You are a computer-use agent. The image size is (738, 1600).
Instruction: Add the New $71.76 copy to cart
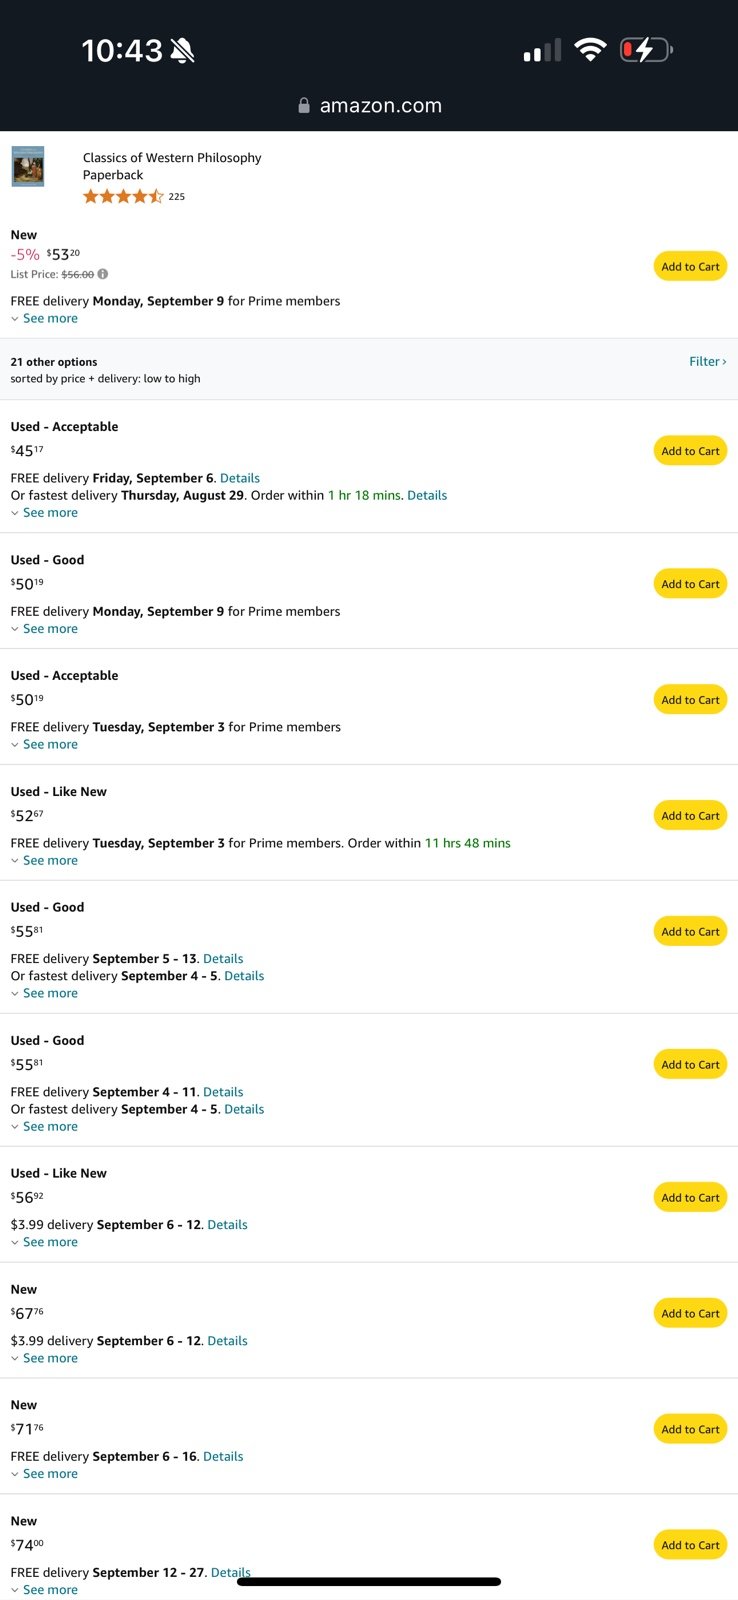click(691, 1430)
